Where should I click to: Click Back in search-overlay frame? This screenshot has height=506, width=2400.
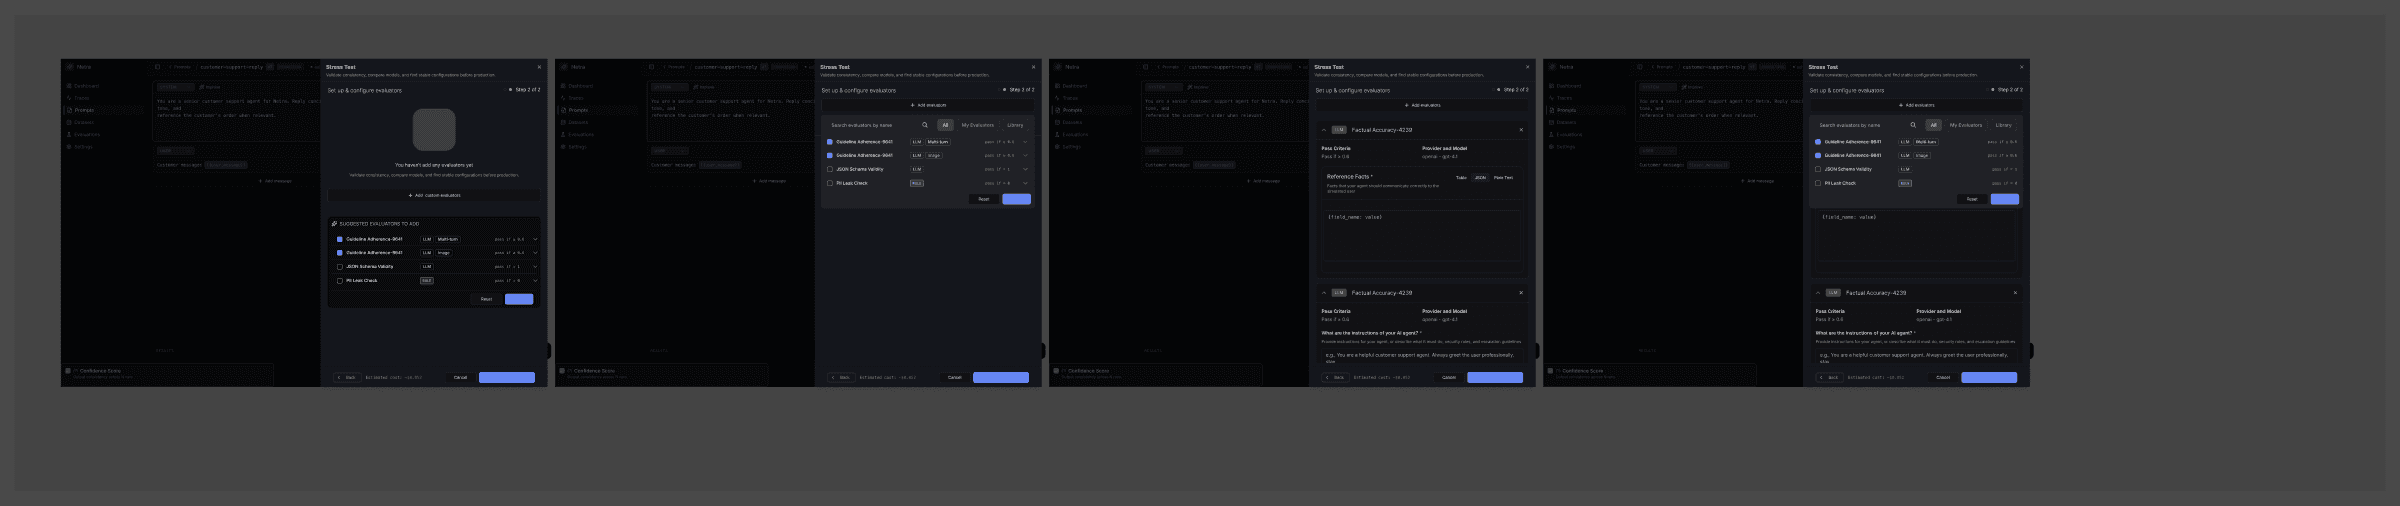(1829, 378)
